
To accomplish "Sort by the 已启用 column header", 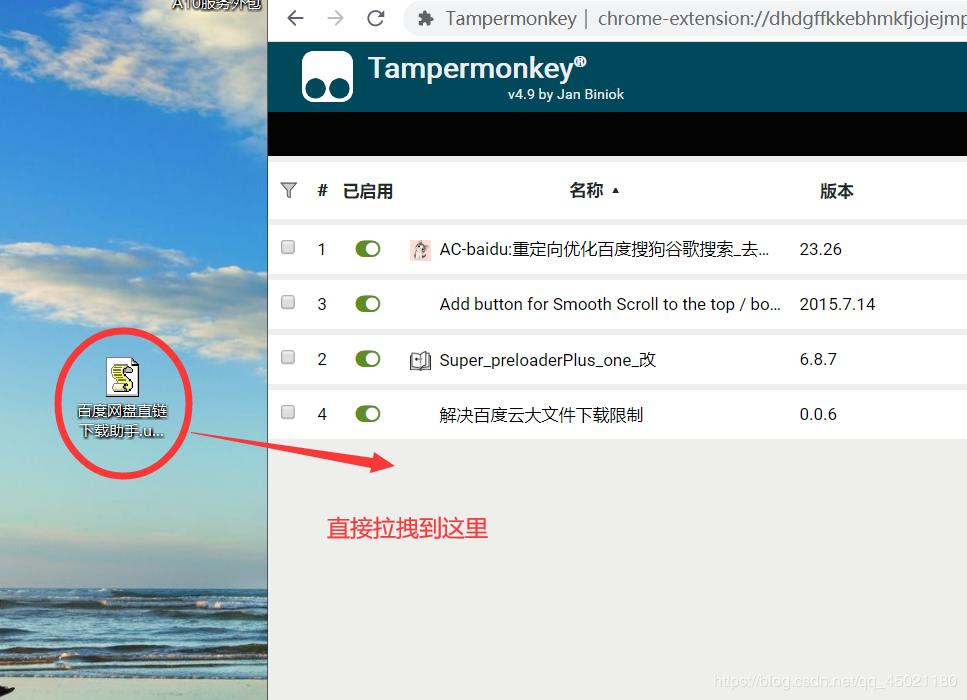I will [x=368, y=191].
